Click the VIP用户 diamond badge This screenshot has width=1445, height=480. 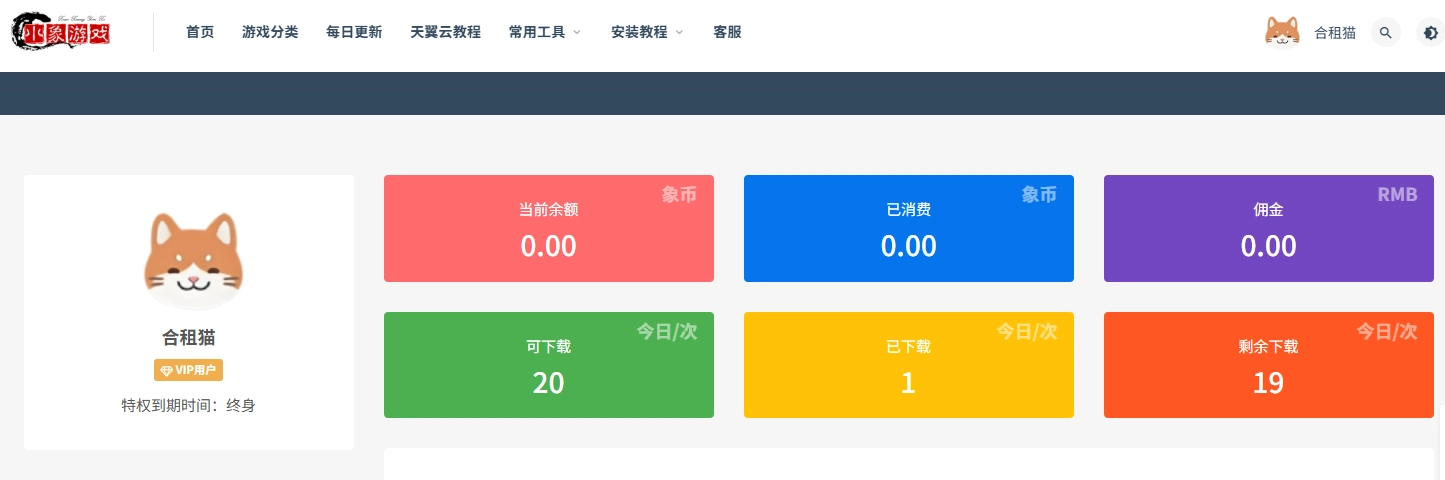tap(188, 370)
